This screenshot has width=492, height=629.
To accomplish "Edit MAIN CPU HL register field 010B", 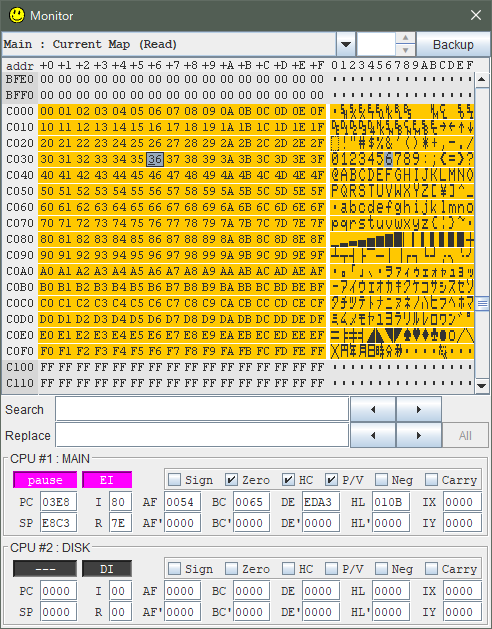I will point(390,501).
